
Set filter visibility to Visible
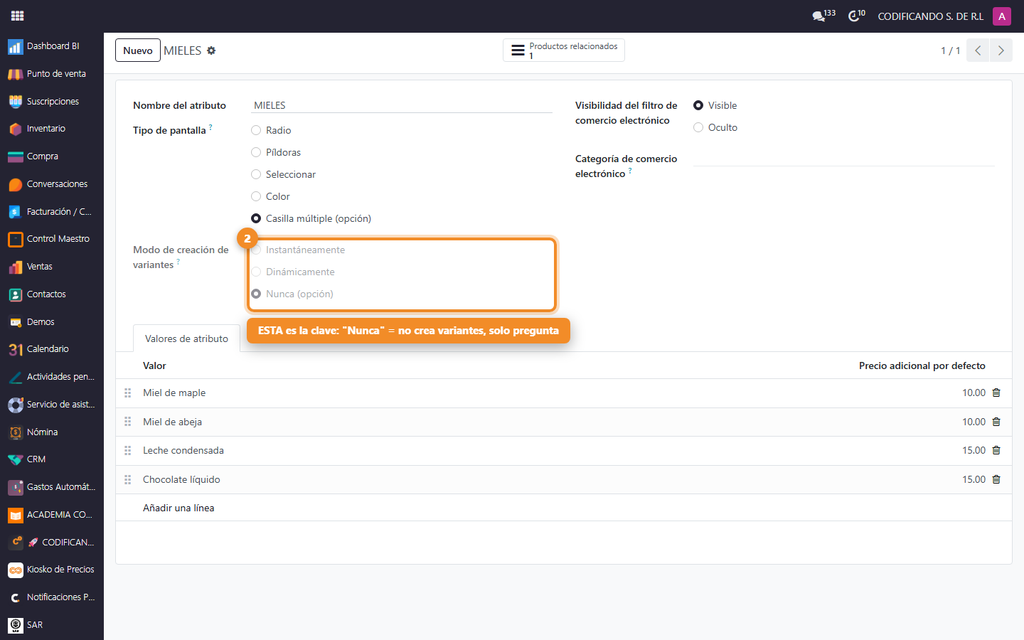pos(698,105)
